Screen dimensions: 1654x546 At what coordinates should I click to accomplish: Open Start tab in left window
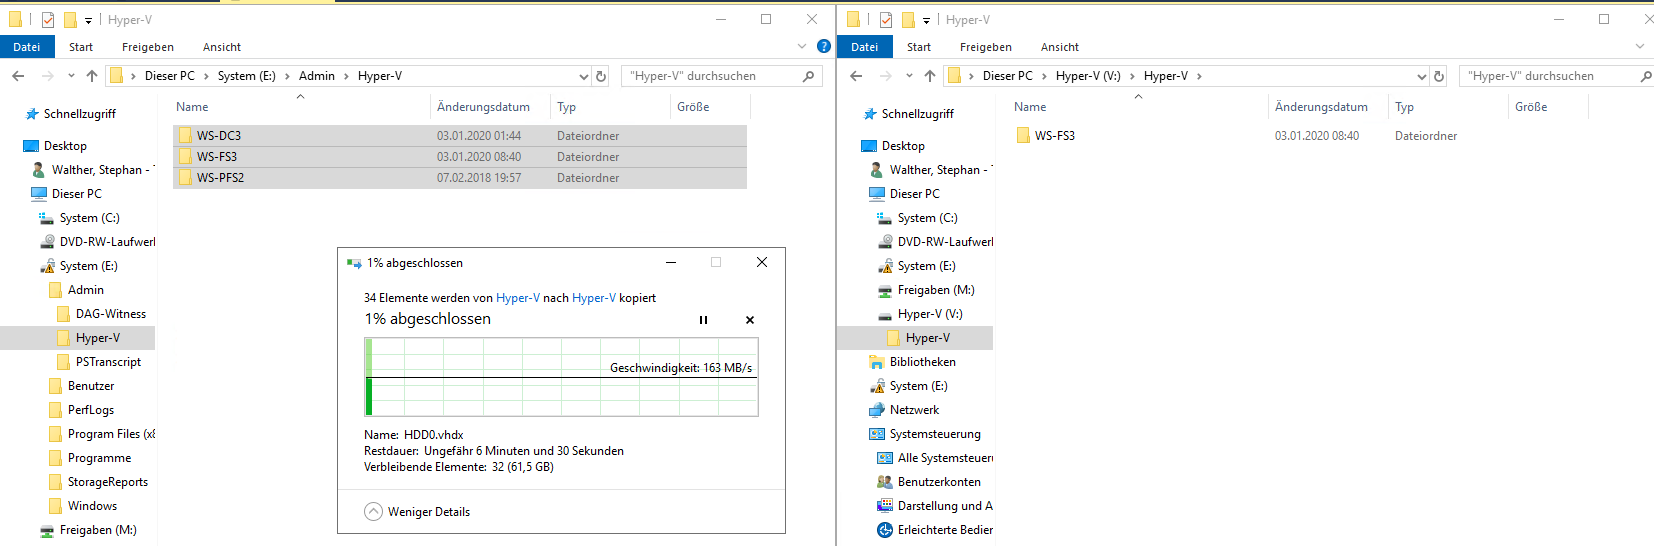click(81, 47)
